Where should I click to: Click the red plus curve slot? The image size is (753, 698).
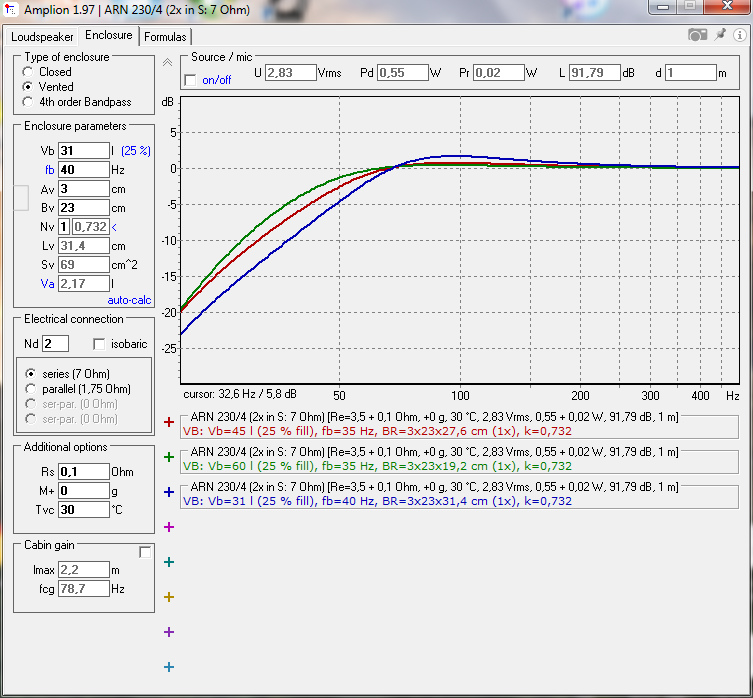169,422
